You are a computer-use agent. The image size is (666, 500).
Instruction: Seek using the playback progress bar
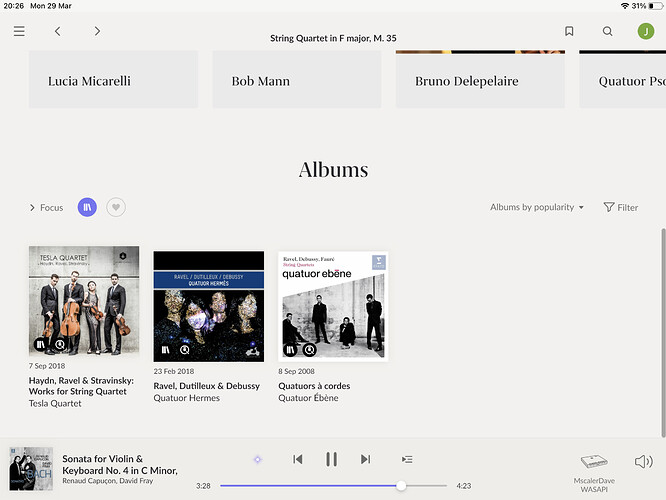click(333, 486)
